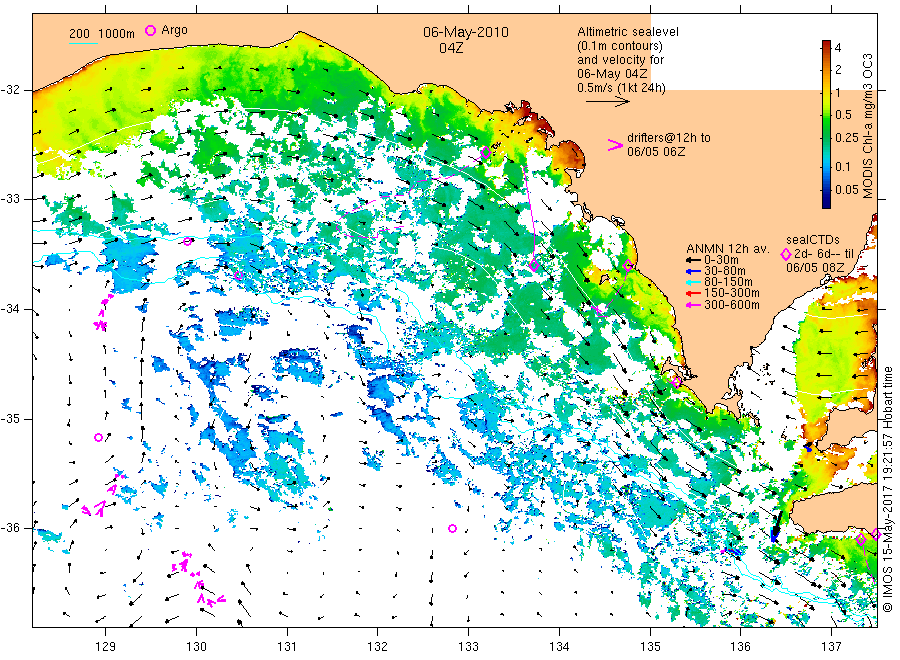The height and width of the screenshot is (660, 900).
Task: Click the blue 30-80m legend arrow
Action: click(693, 271)
